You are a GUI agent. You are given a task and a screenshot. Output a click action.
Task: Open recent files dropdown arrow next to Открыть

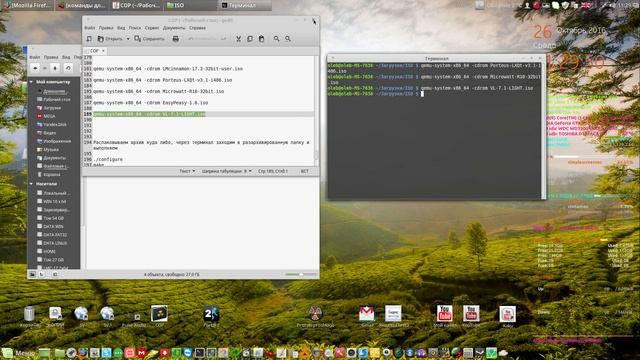pyautogui.click(x=128, y=39)
